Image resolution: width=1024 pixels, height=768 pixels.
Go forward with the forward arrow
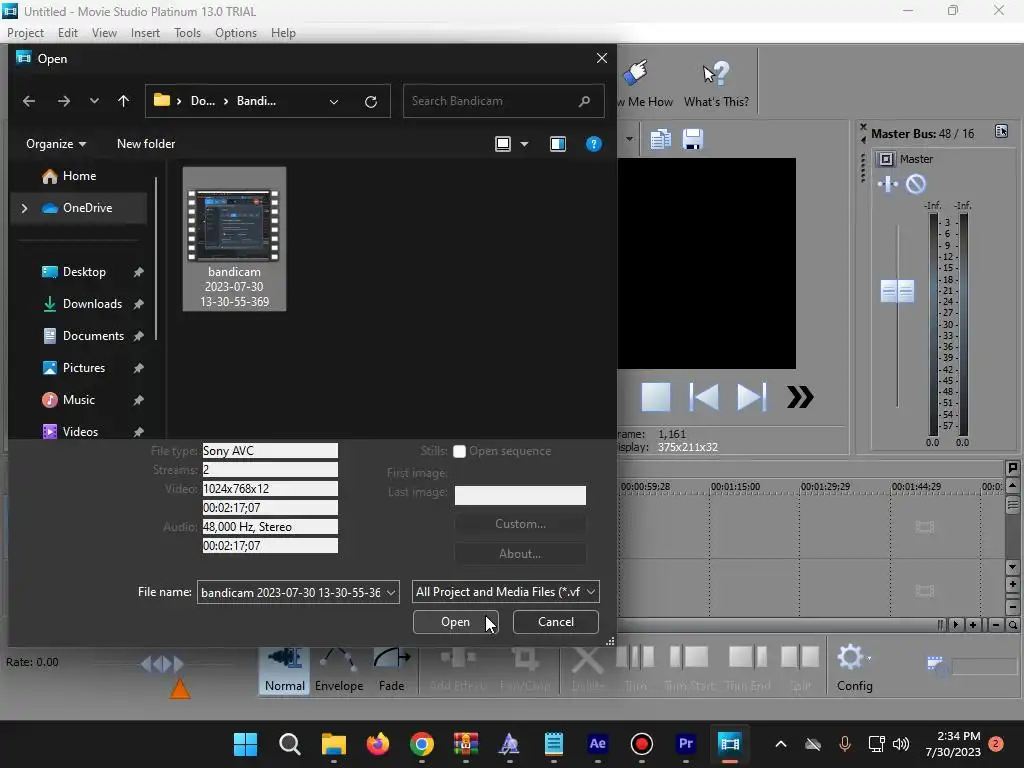pos(63,101)
